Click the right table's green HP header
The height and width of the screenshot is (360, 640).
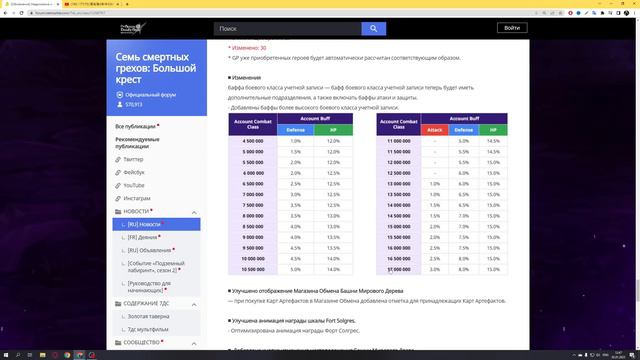tap(493, 130)
